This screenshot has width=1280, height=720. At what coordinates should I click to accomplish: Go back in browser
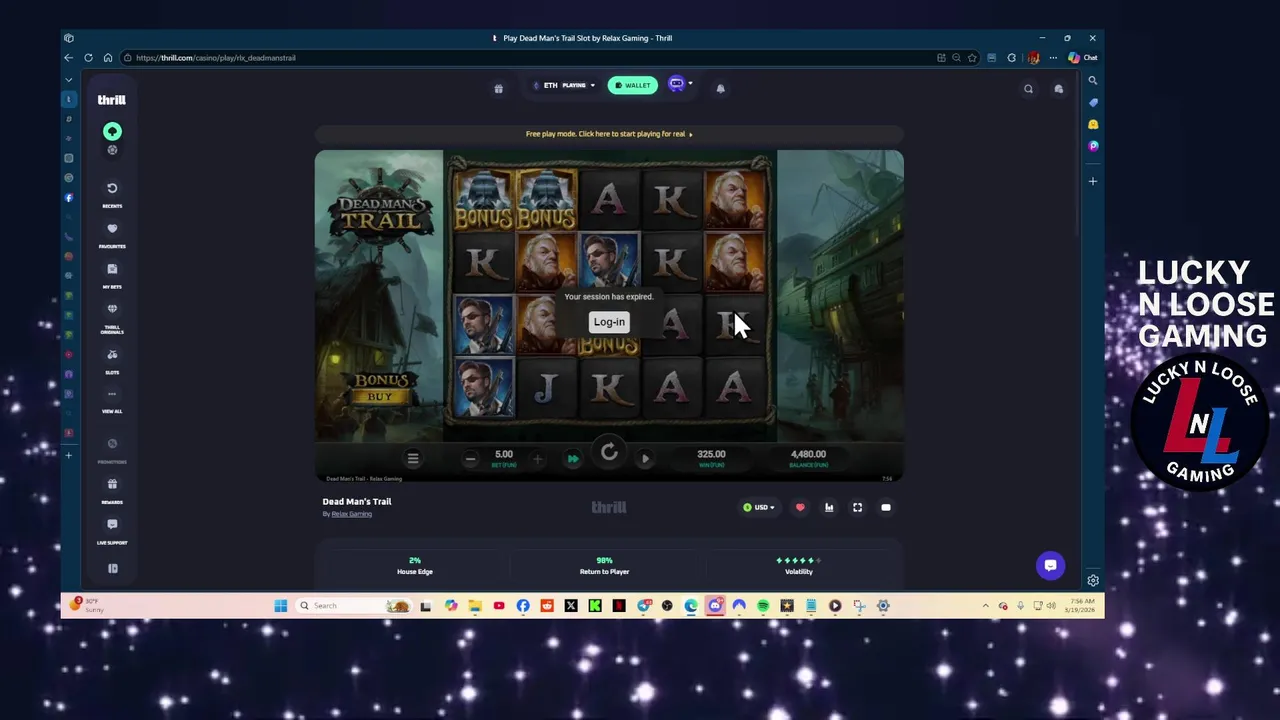pos(69,58)
